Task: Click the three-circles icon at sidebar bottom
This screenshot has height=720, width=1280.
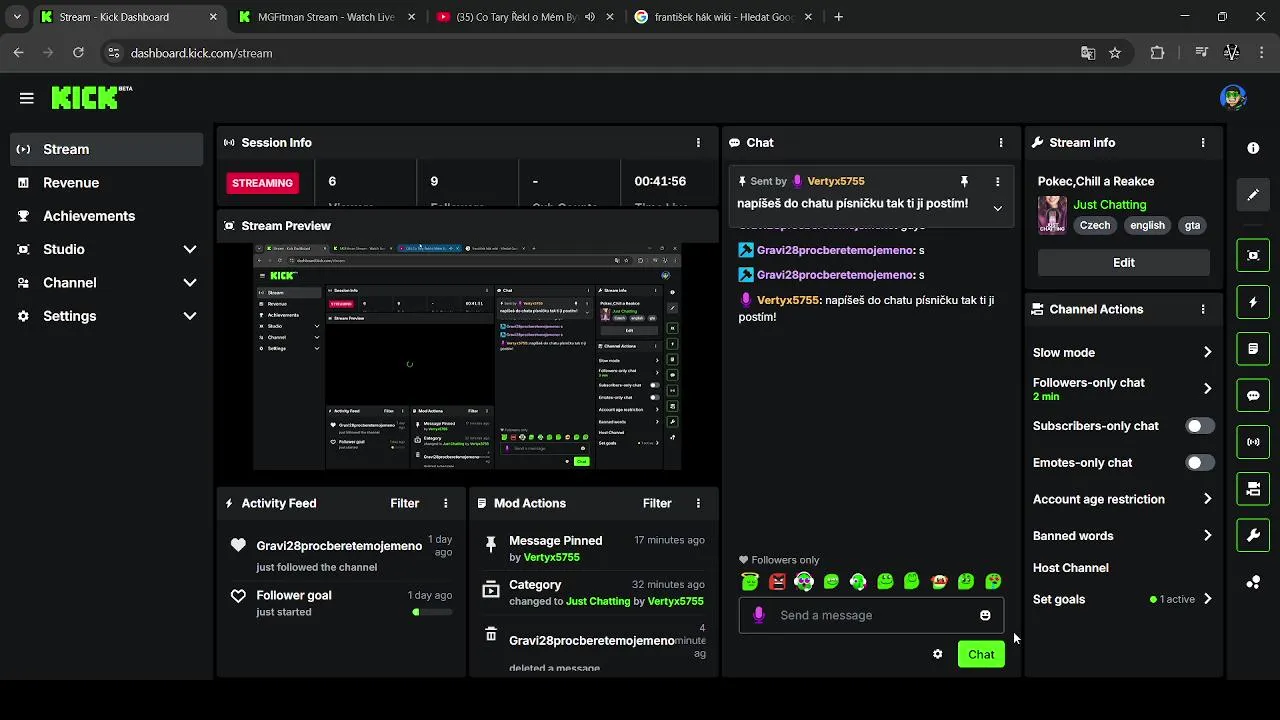Action: pos(1253,582)
